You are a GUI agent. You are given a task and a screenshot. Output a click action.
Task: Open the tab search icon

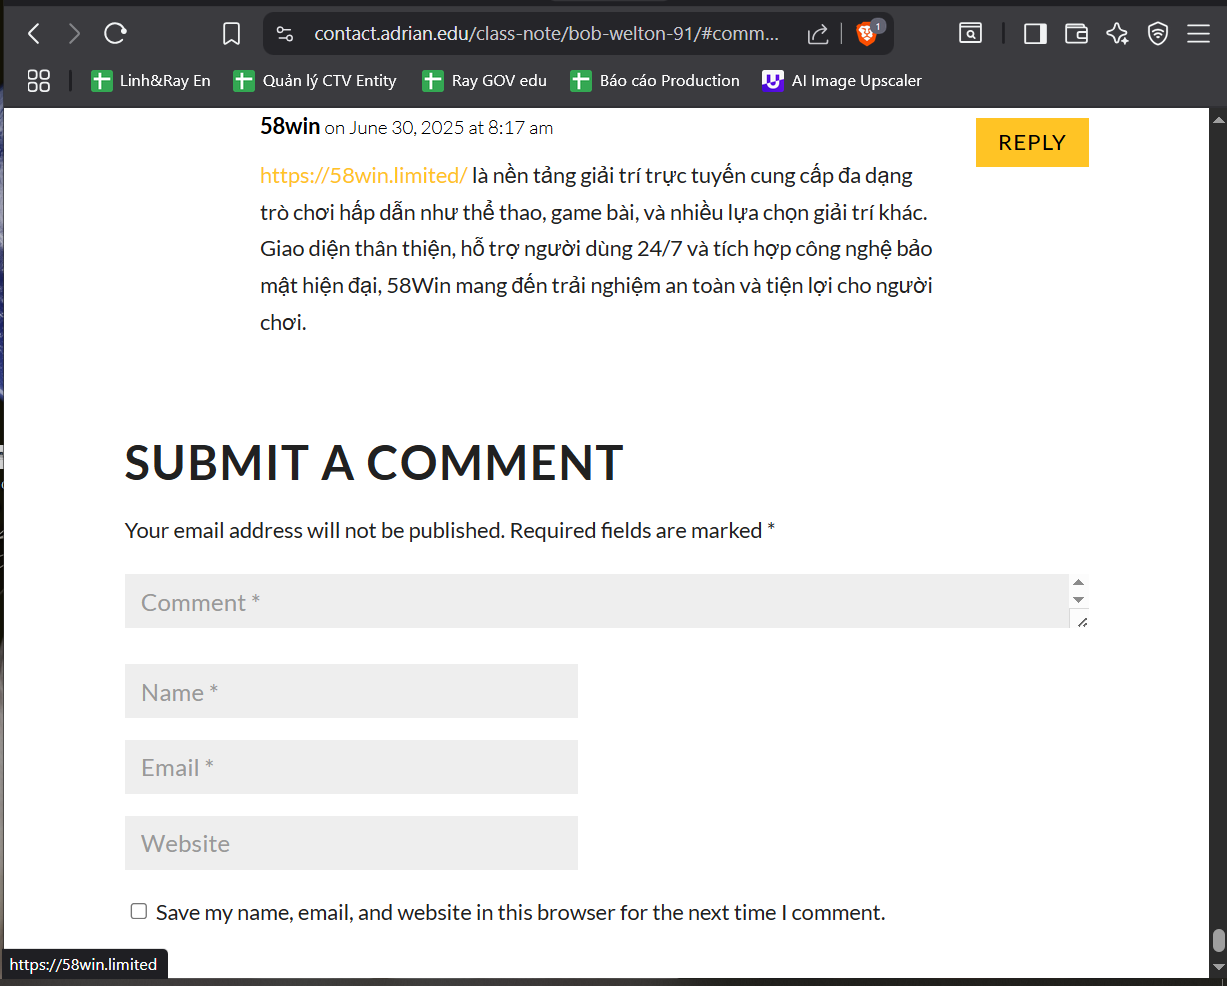[x=970, y=34]
